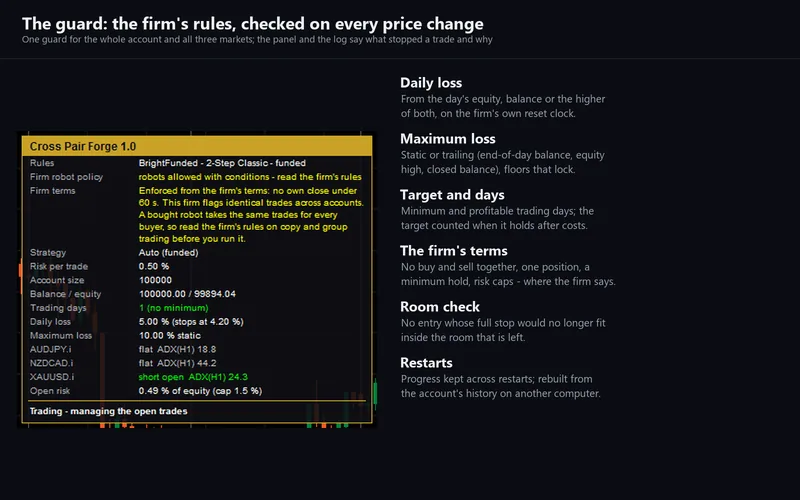The height and width of the screenshot is (500, 800).
Task: Click the Account size value 100000
Action: tap(155, 280)
